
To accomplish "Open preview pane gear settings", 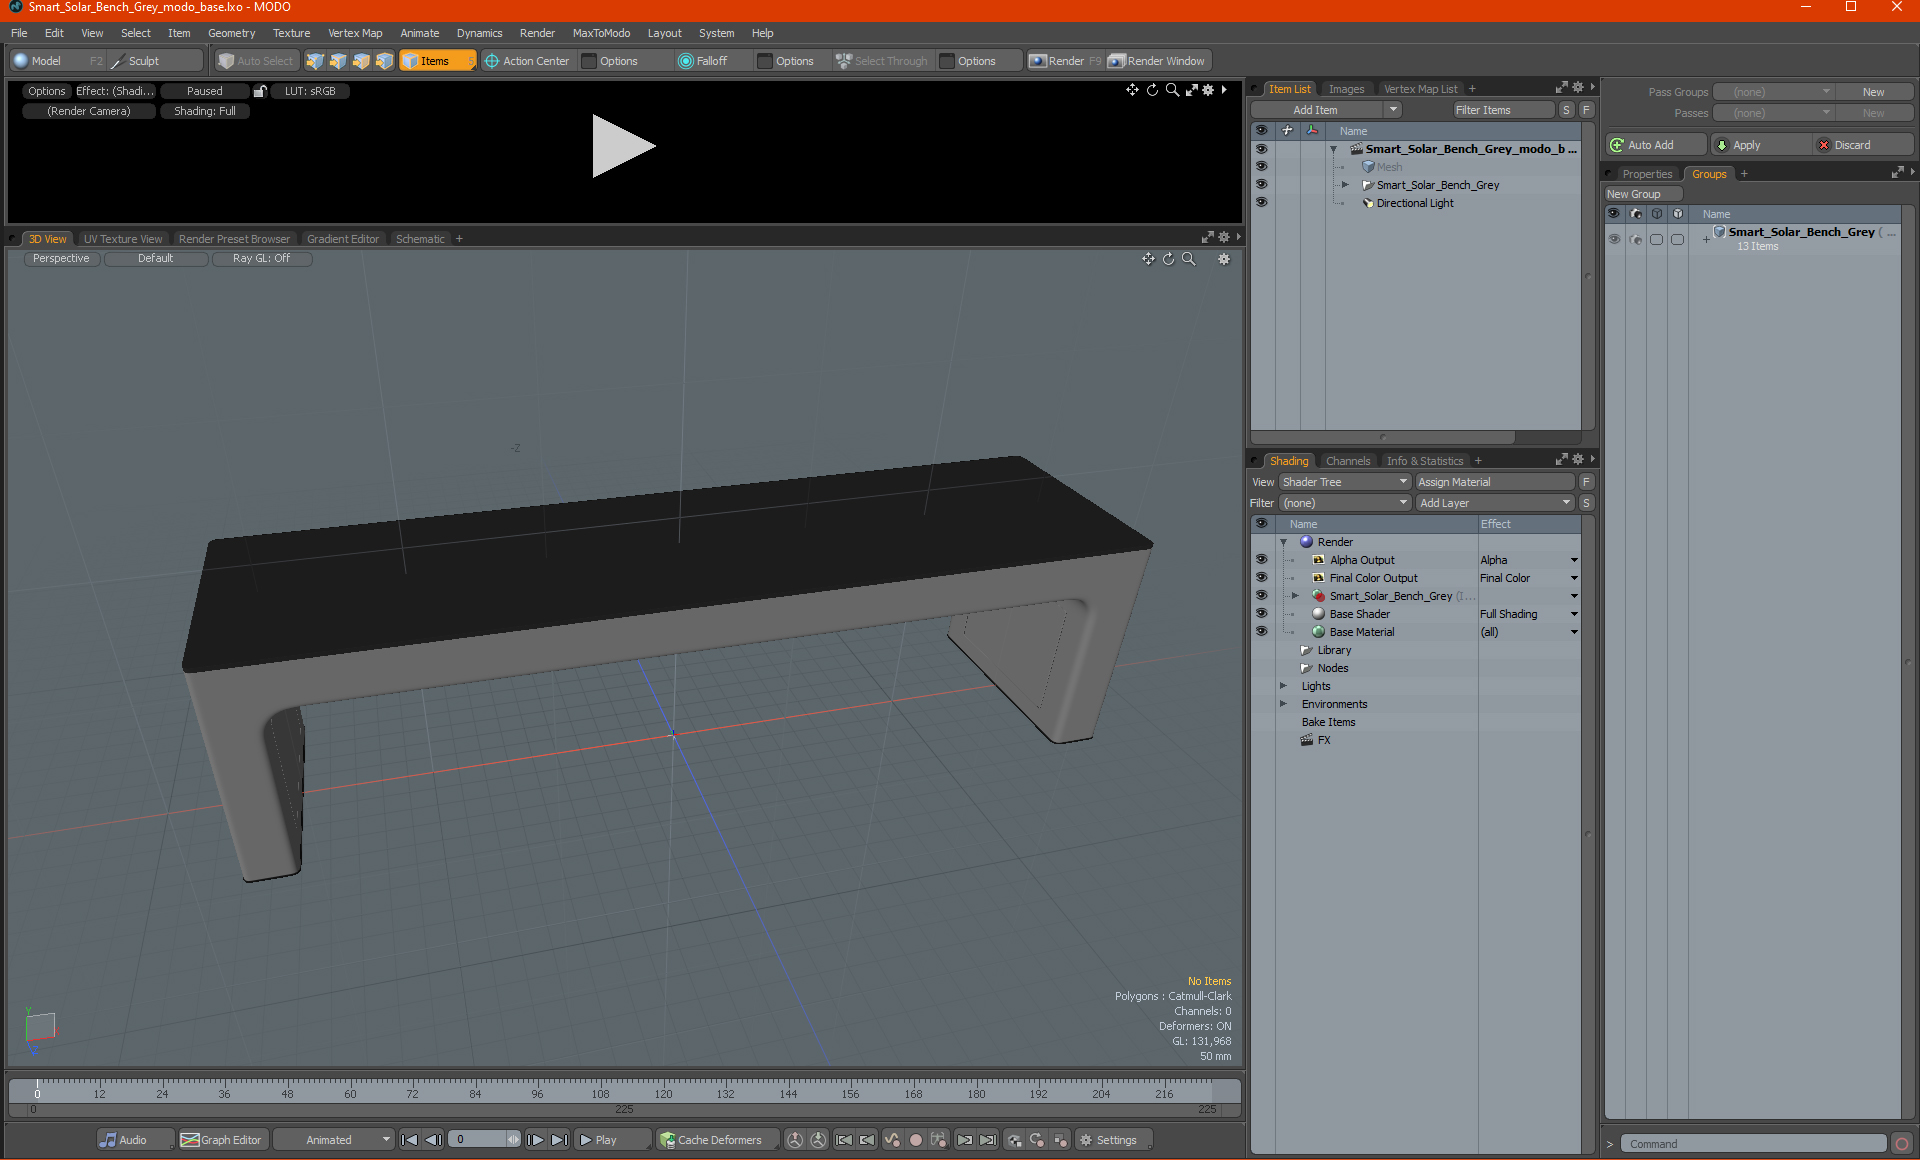I will [x=1208, y=90].
